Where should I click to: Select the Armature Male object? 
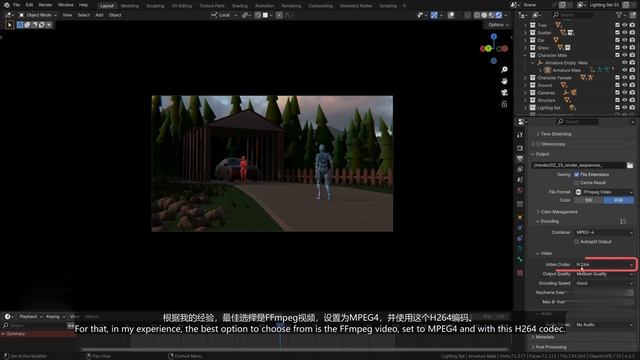click(567, 70)
